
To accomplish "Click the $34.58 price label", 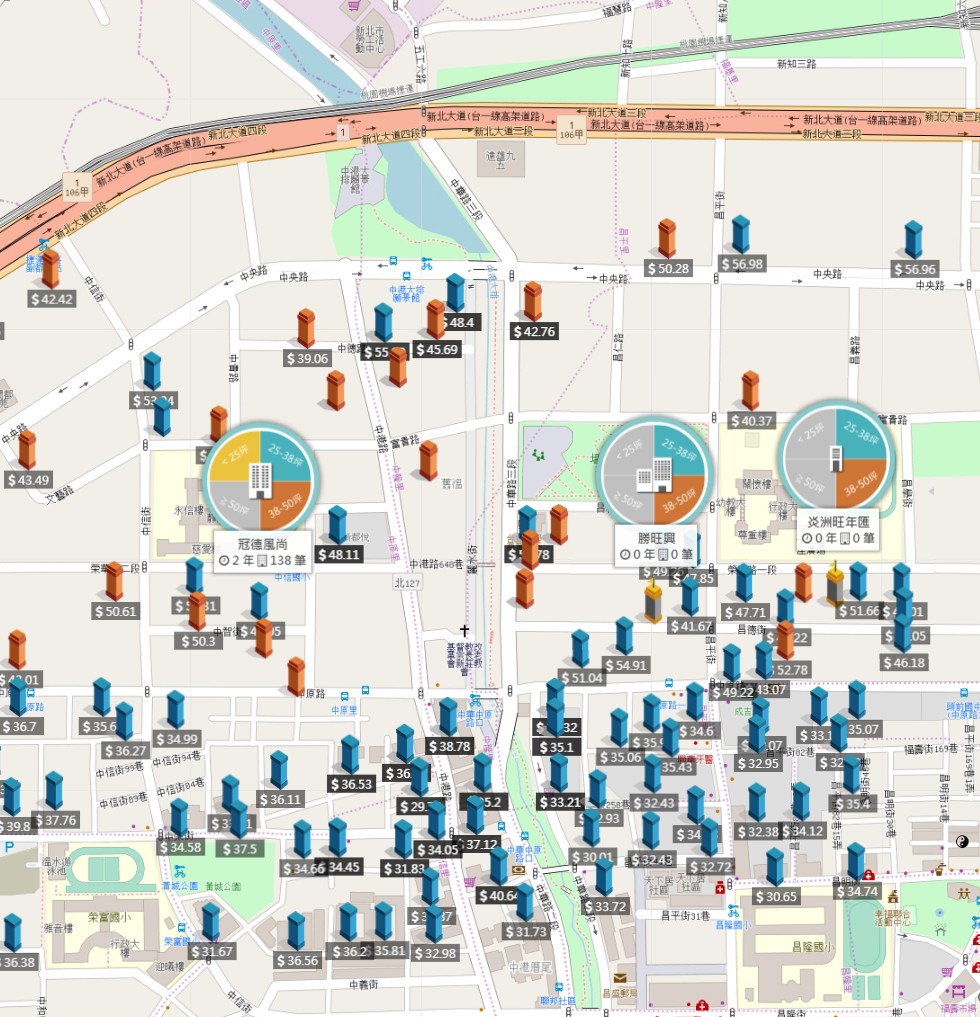I will (x=180, y=847).
